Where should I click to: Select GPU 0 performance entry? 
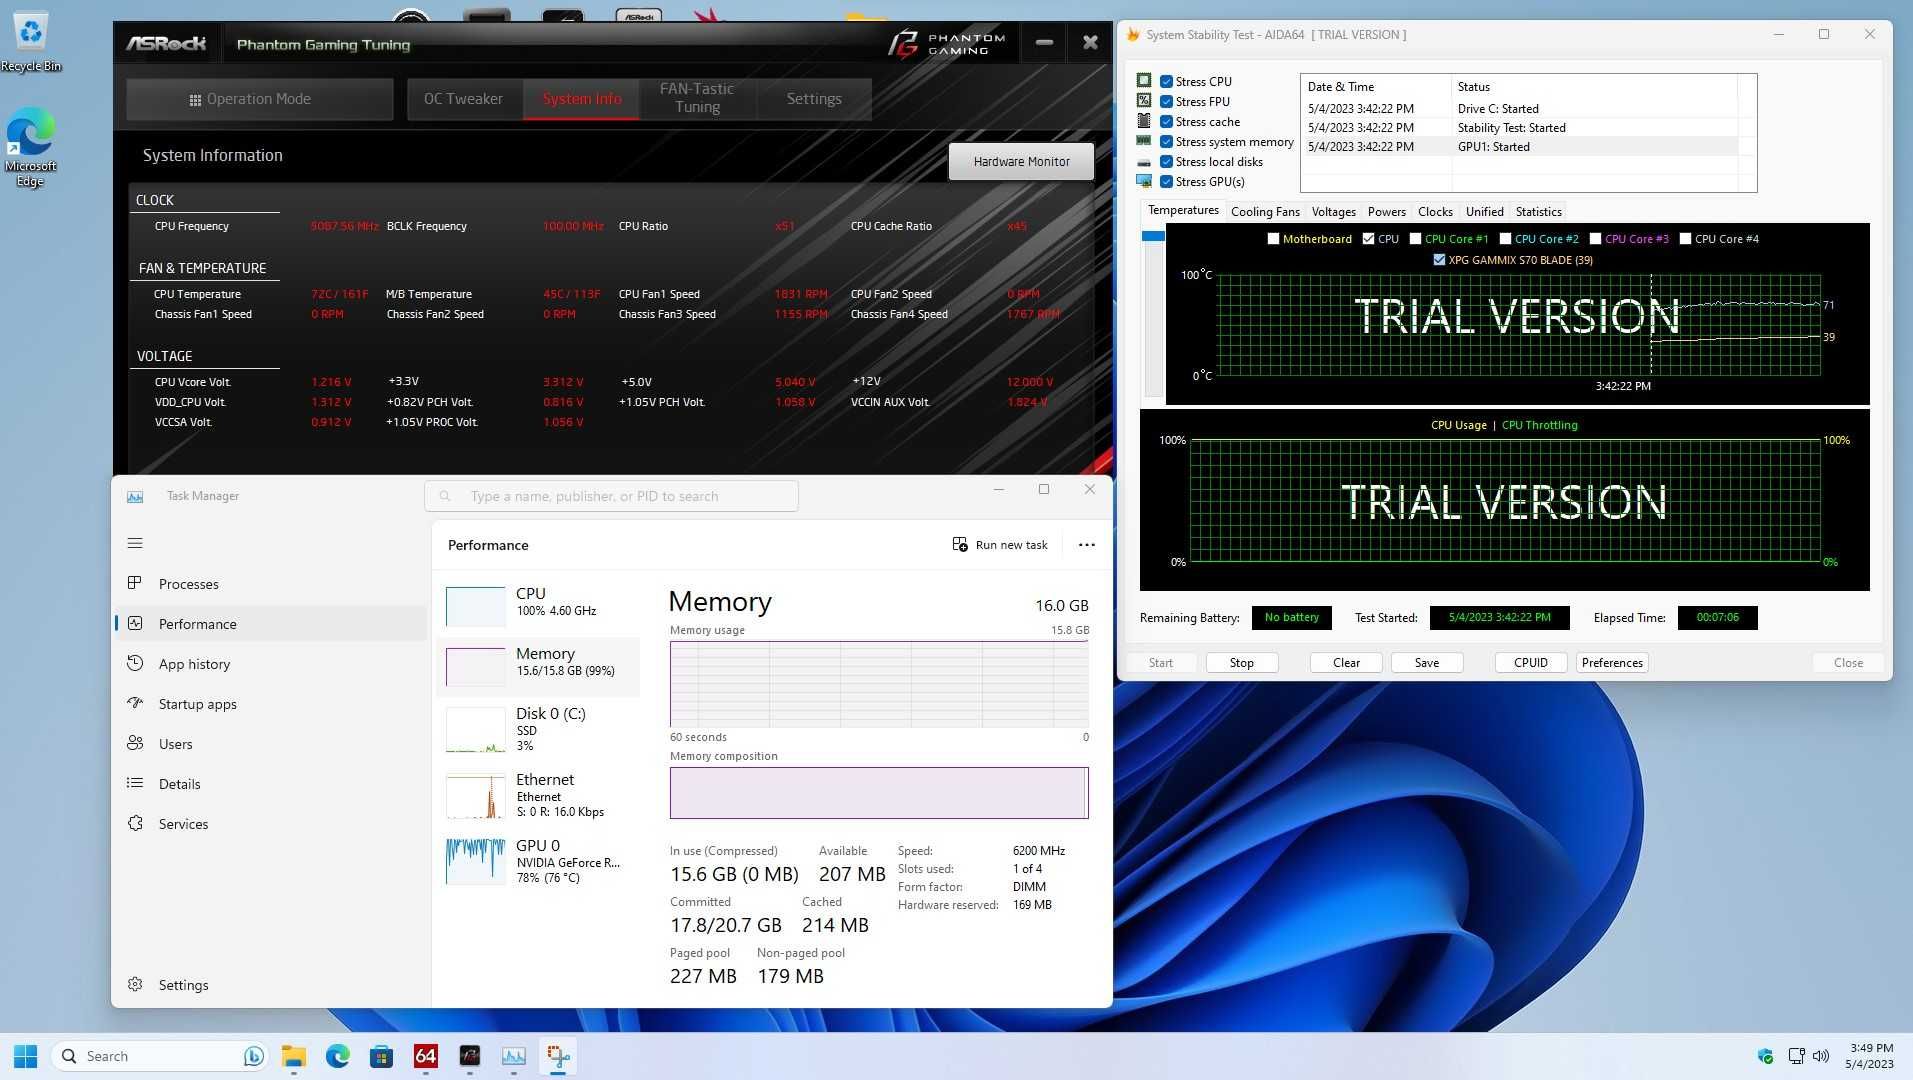pyautogui.click(x=538, y=861)
